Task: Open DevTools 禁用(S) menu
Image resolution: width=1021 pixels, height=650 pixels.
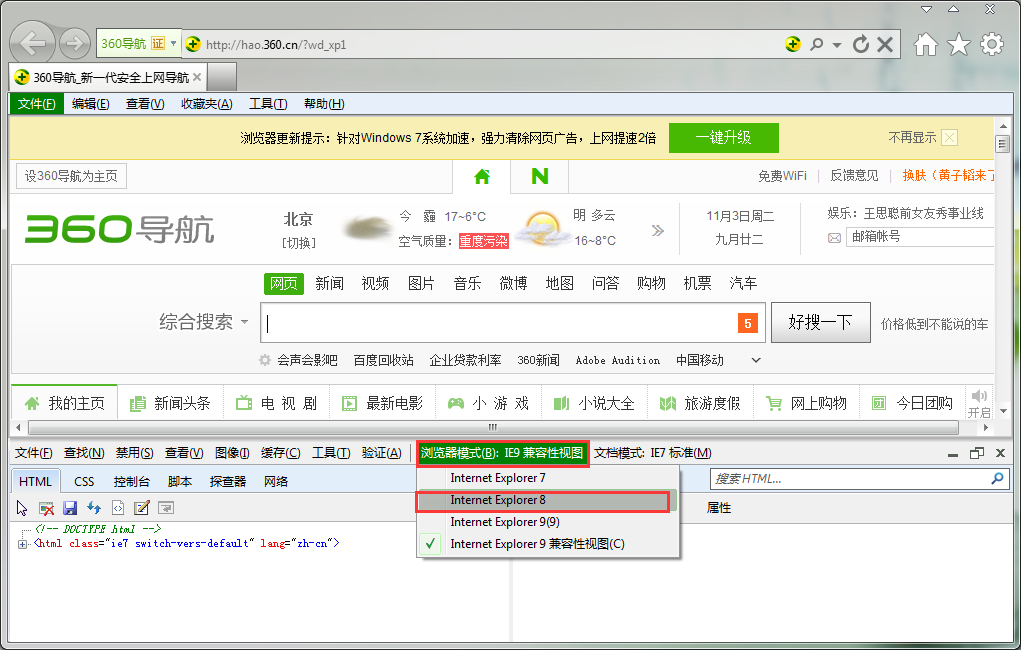Action: tap(134, 453)
